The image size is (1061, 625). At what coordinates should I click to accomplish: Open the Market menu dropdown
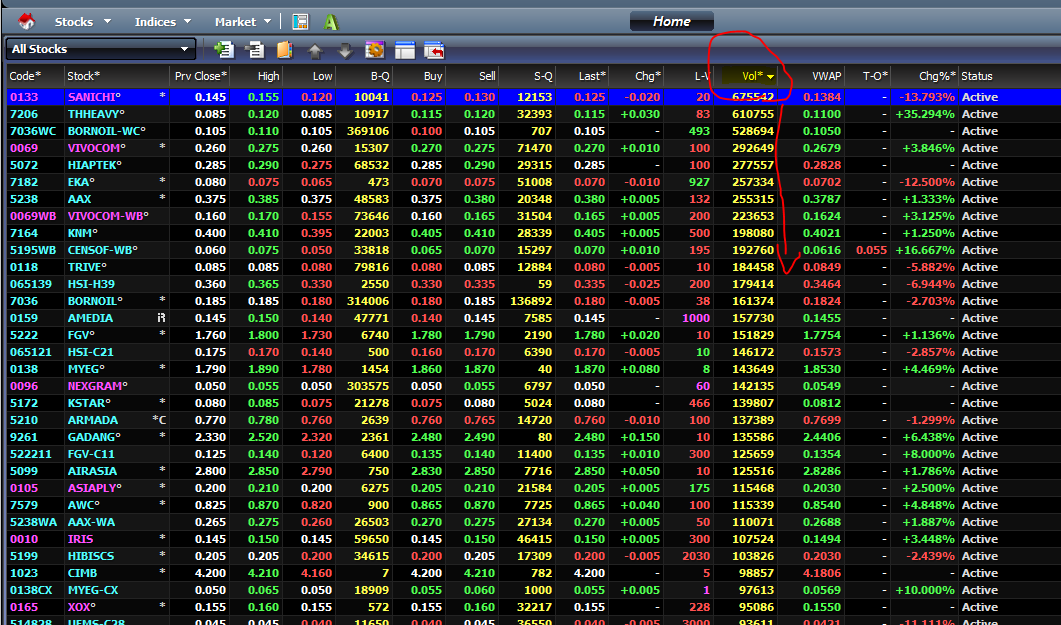click(x=243, y=22)
